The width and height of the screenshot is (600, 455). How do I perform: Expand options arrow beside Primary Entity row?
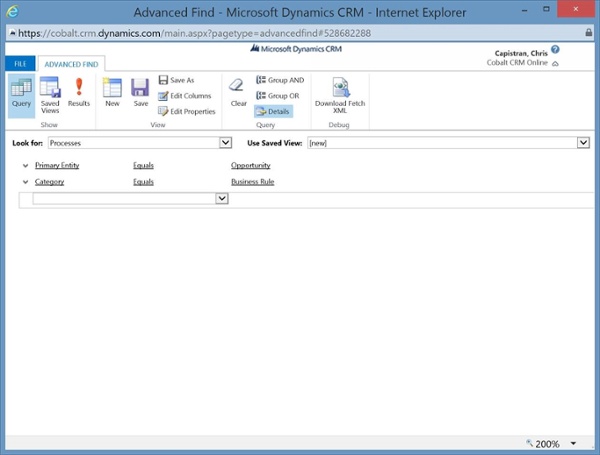pyautogui.click(x=25, y=165)
